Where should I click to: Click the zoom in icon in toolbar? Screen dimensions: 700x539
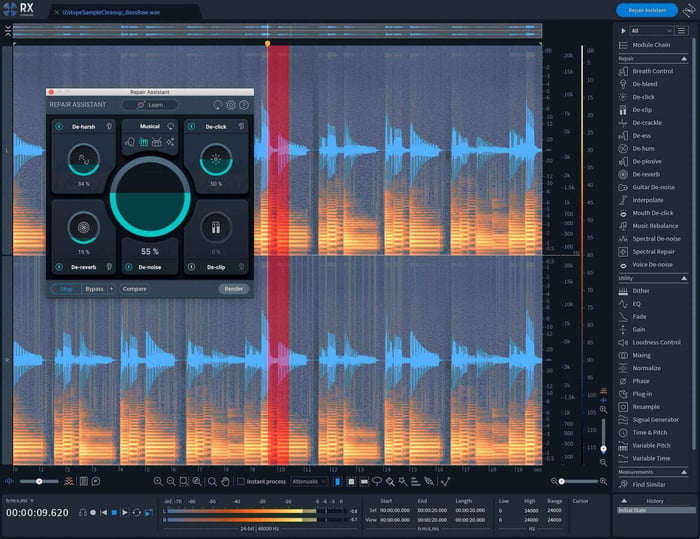pyautogui.click(x=158, y=481)
